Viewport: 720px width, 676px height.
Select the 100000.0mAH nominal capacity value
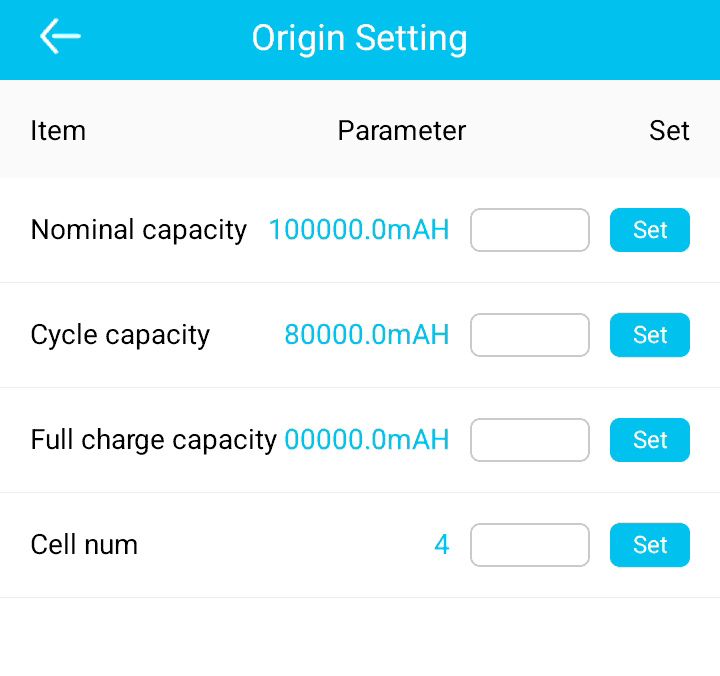(359, 230)
